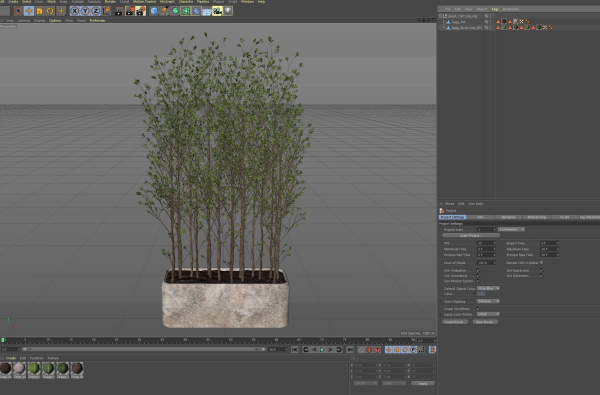
Task: Toggle the Use Deformers checkbox
Action: coord(541,276)
